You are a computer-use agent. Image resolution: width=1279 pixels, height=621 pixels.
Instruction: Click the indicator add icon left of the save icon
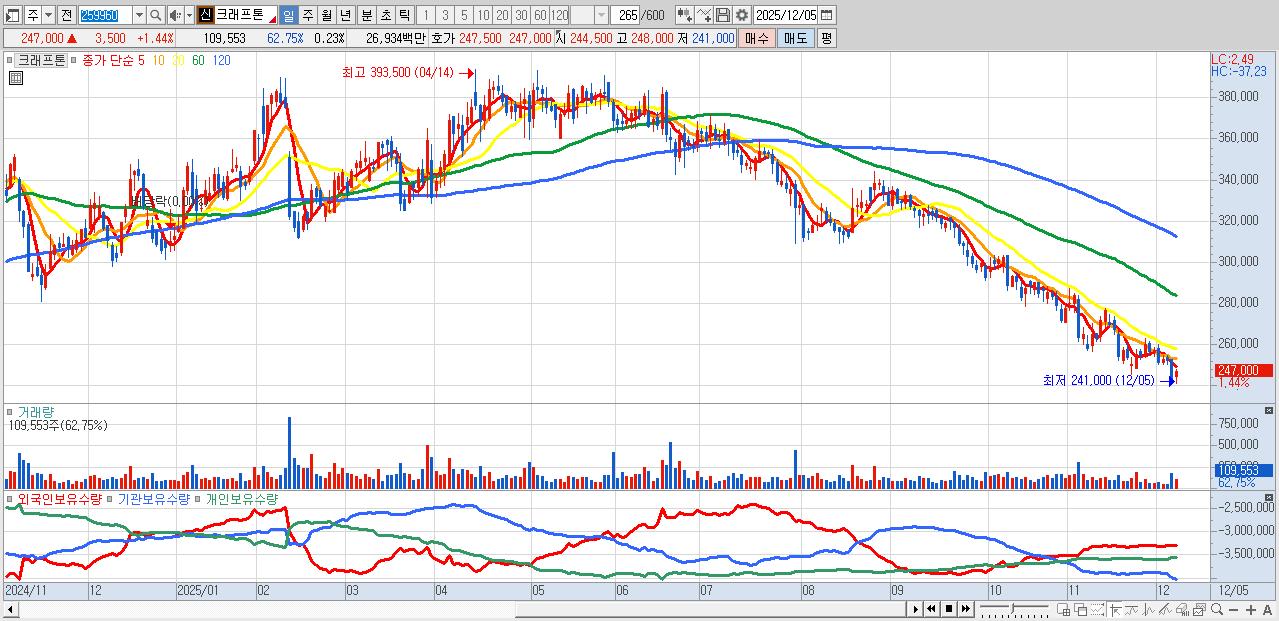pyautogui.click(x=684, y=15)
